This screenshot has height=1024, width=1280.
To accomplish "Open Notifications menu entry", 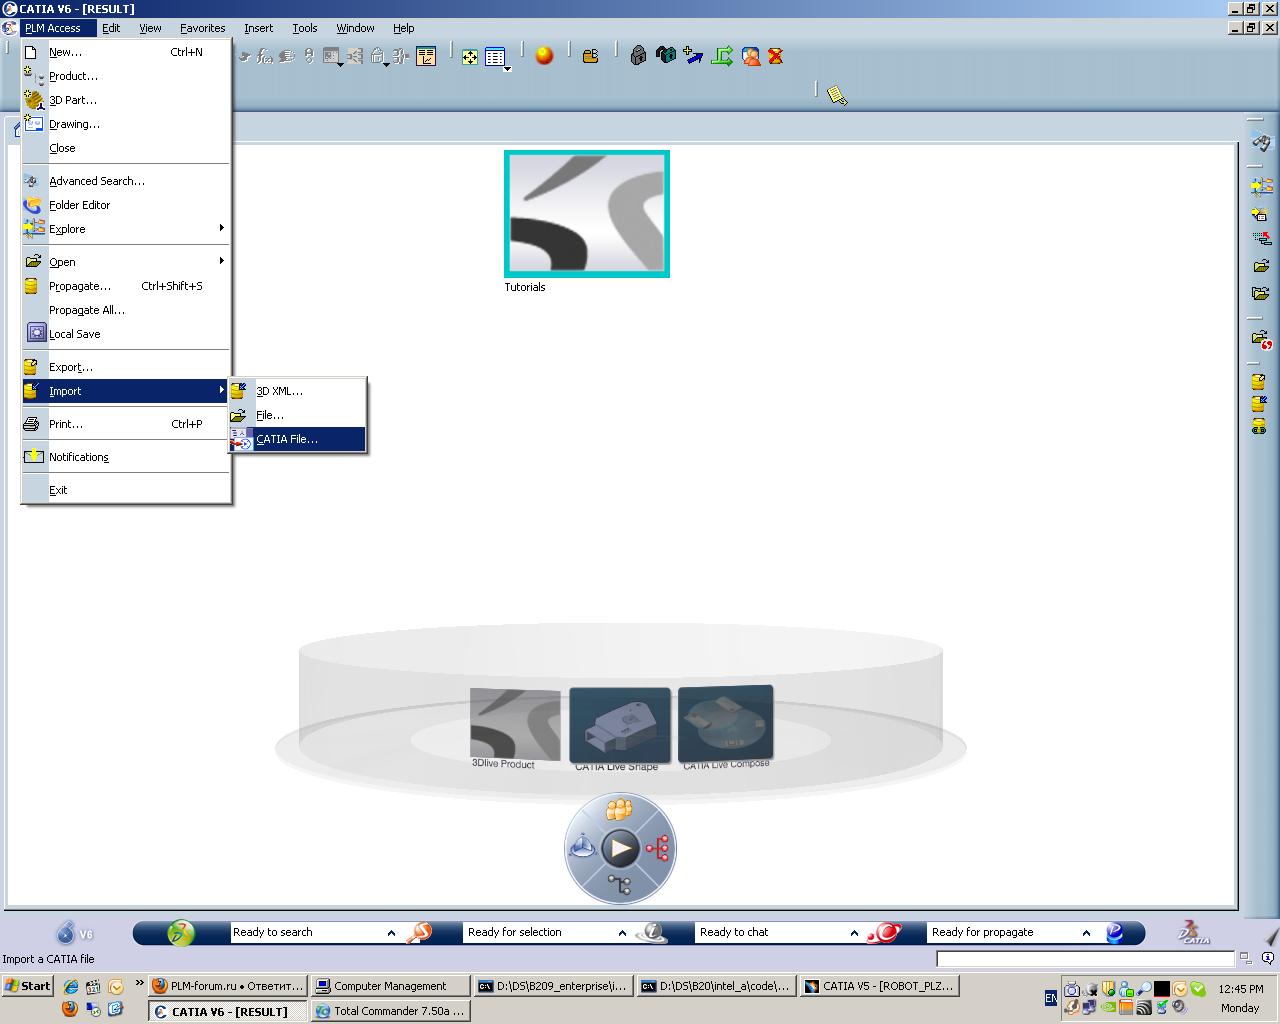I will point(126,457).
